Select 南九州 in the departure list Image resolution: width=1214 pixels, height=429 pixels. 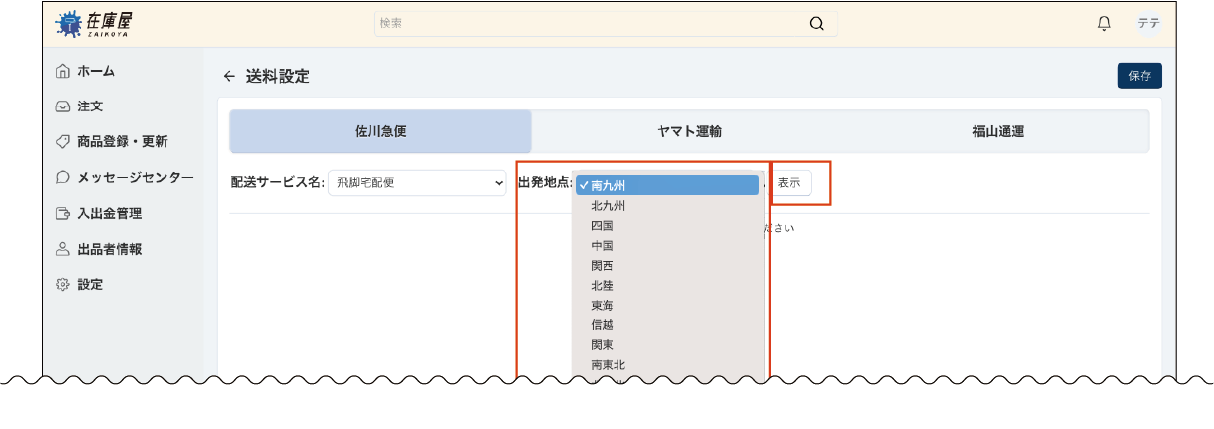point(667,185)
